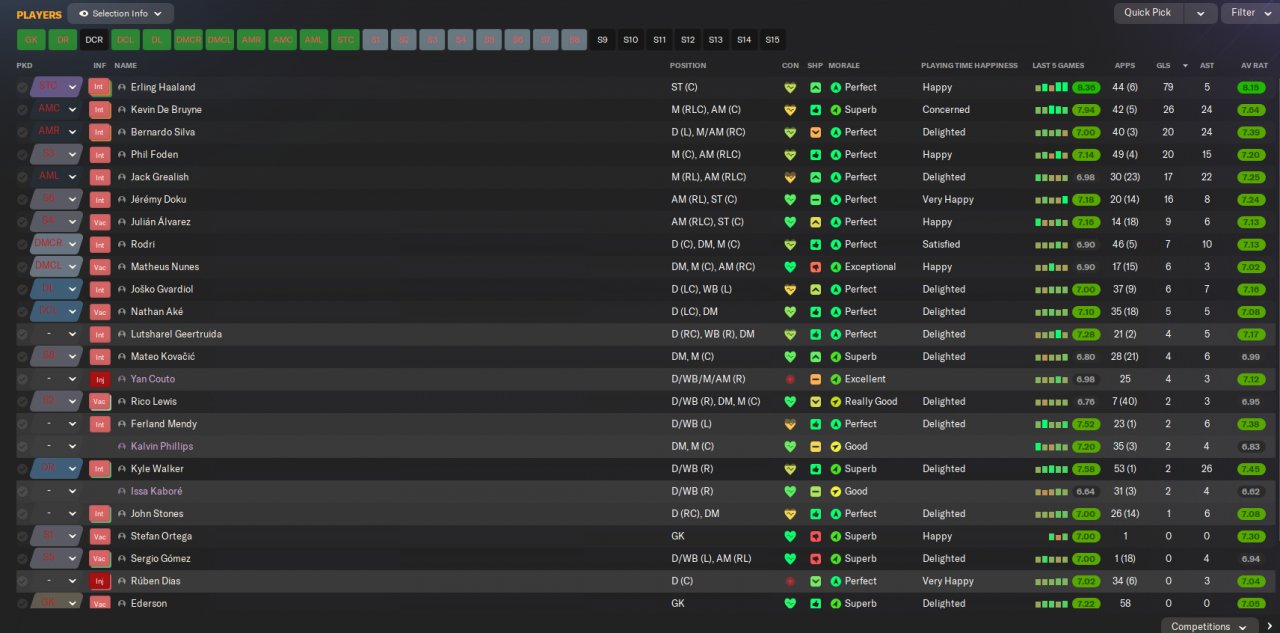Select the S9 substitute slot tab
1280x633 pixels.
click(602, 40)
